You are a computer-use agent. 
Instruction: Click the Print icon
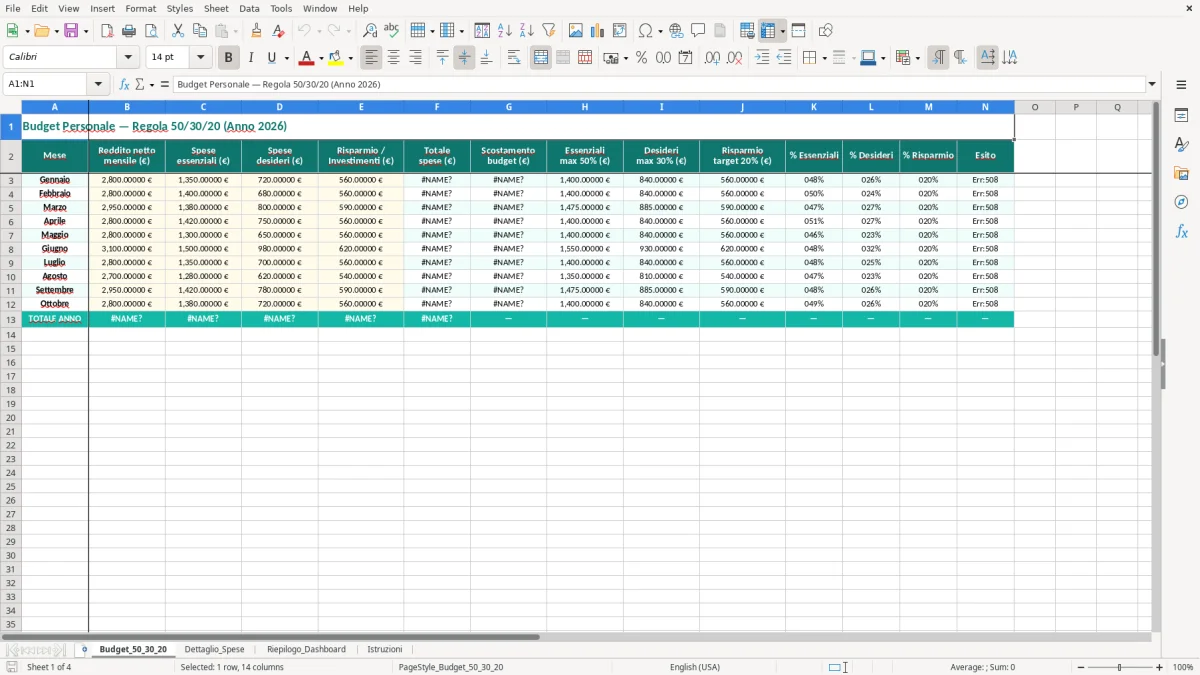pyautogui.click(x=129, y=31)
